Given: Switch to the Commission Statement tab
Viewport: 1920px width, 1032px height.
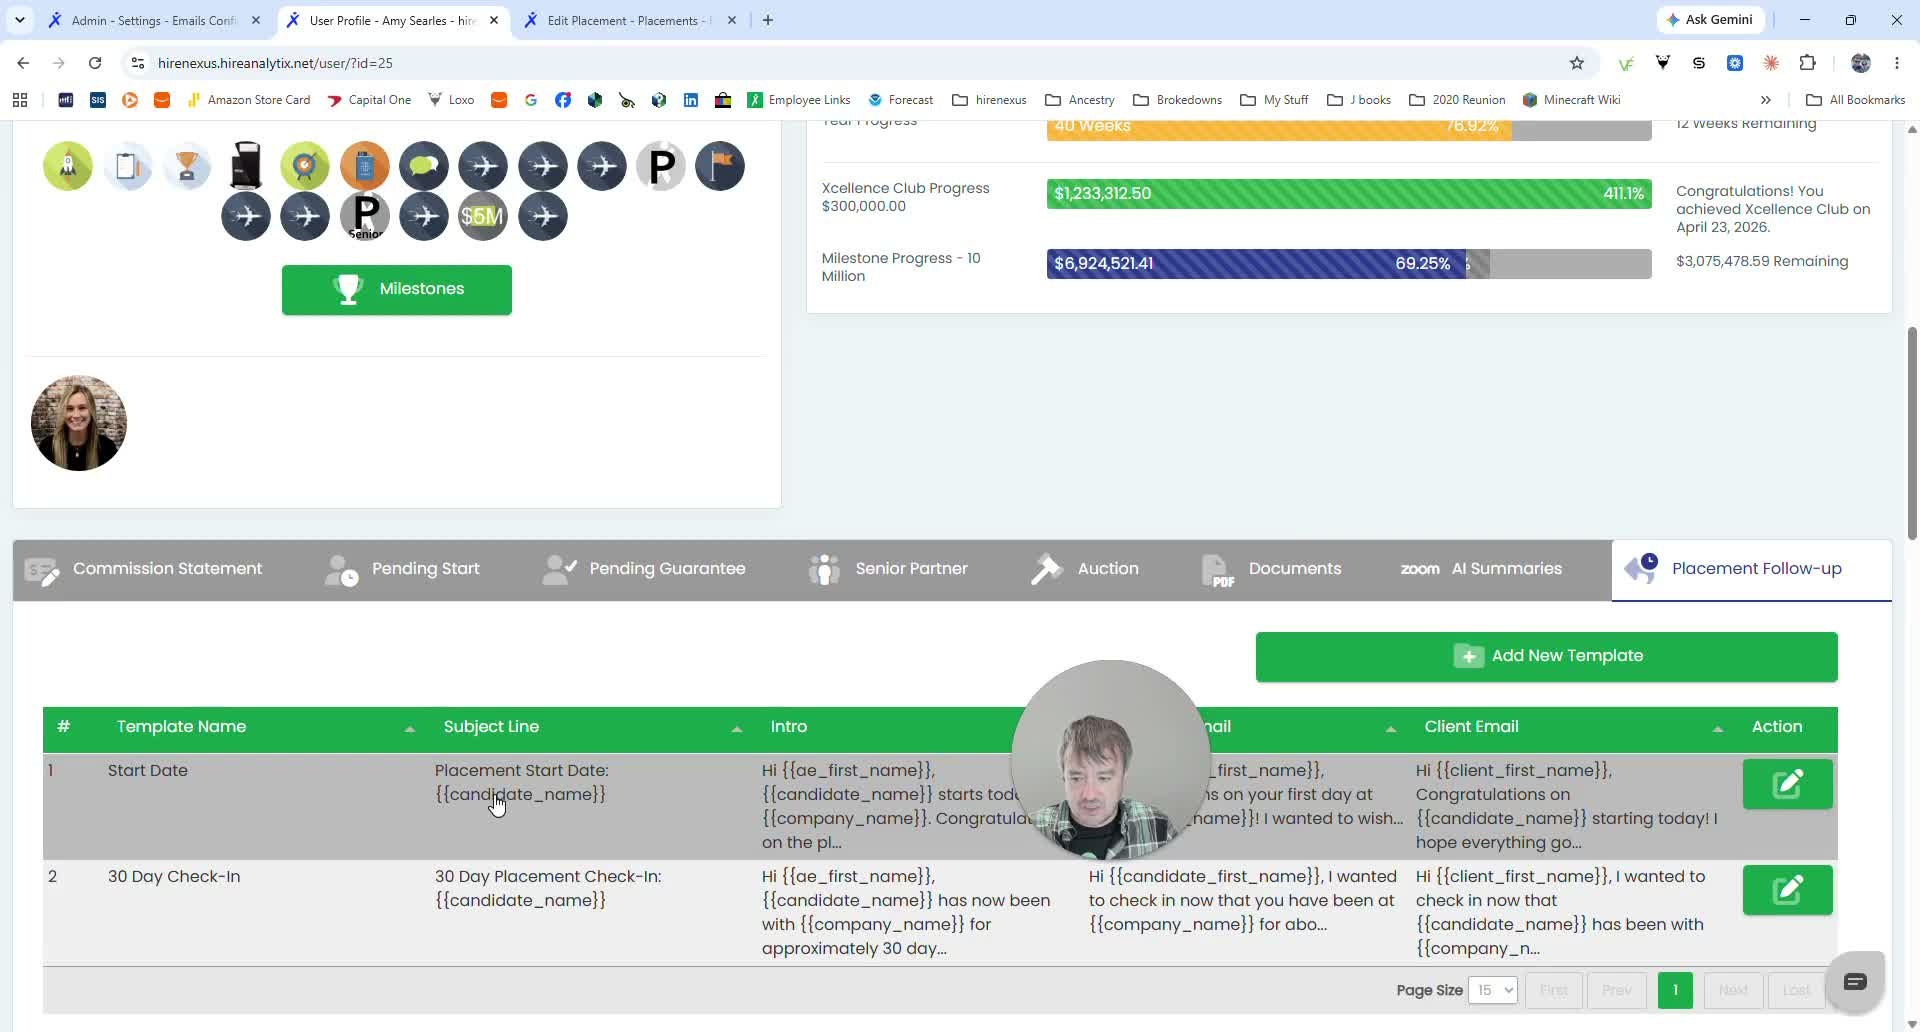Looking at the screenshot, I should point(143,569).
